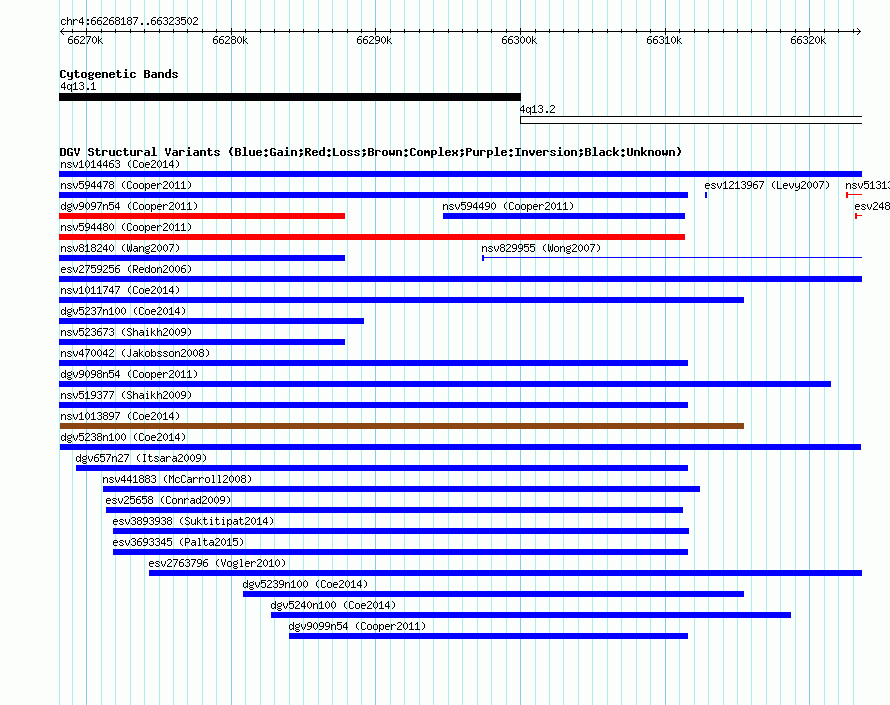Click the 66270k ruler position label
Viewport: 890px width, 705px height.
(85, 40)
